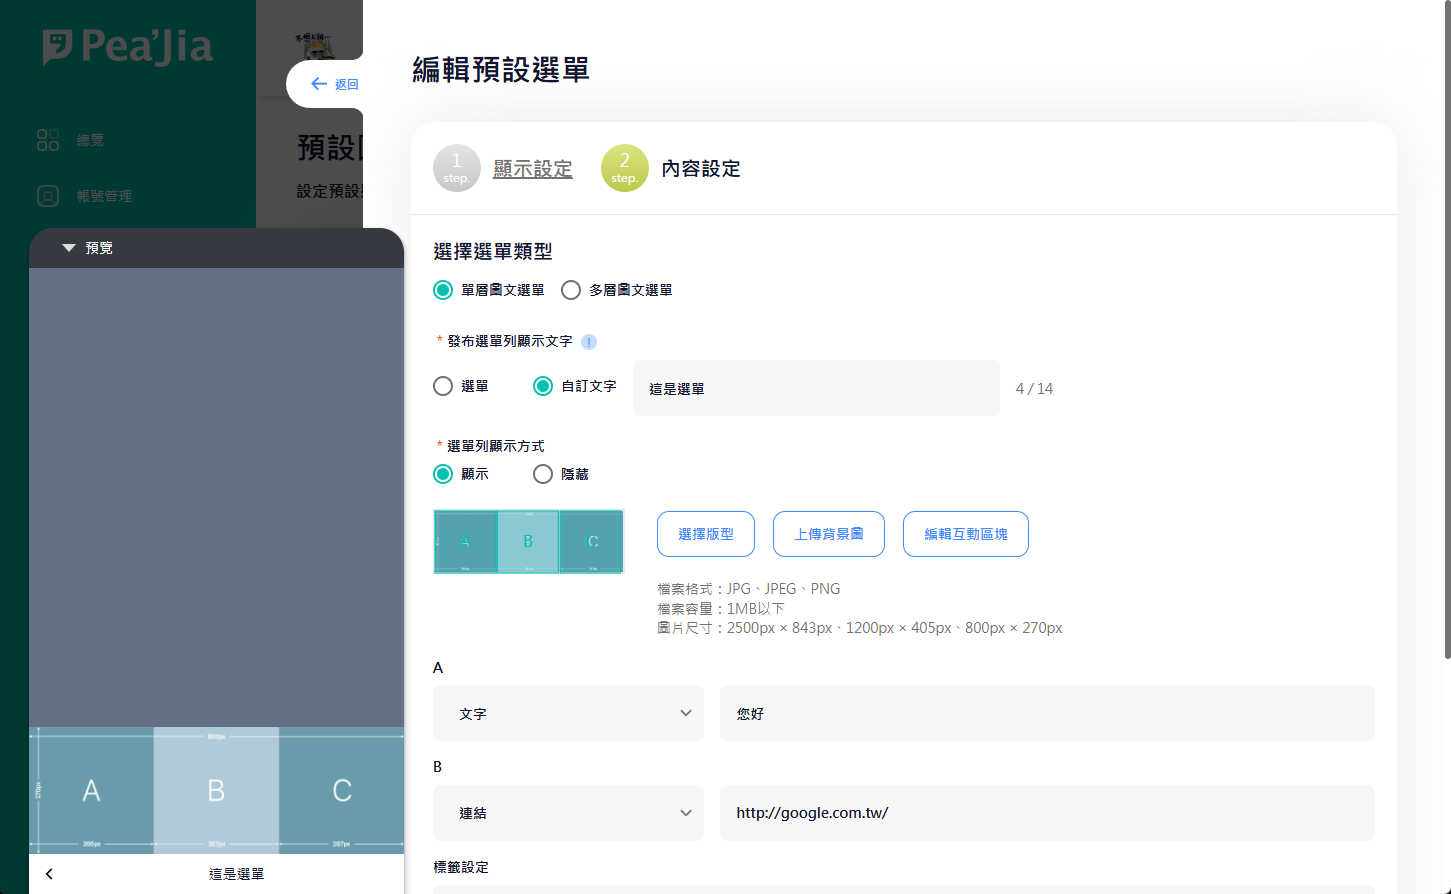The height and width of the screenshot is (894, 1451).
Task: Click the step 2 circle badge
Action: (624, 168)
